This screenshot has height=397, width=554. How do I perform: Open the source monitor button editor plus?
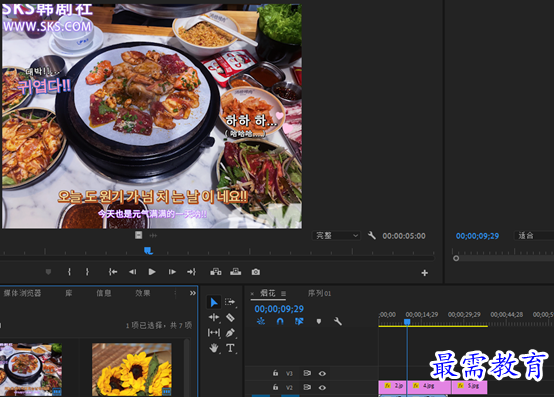(x=425, y=273)
